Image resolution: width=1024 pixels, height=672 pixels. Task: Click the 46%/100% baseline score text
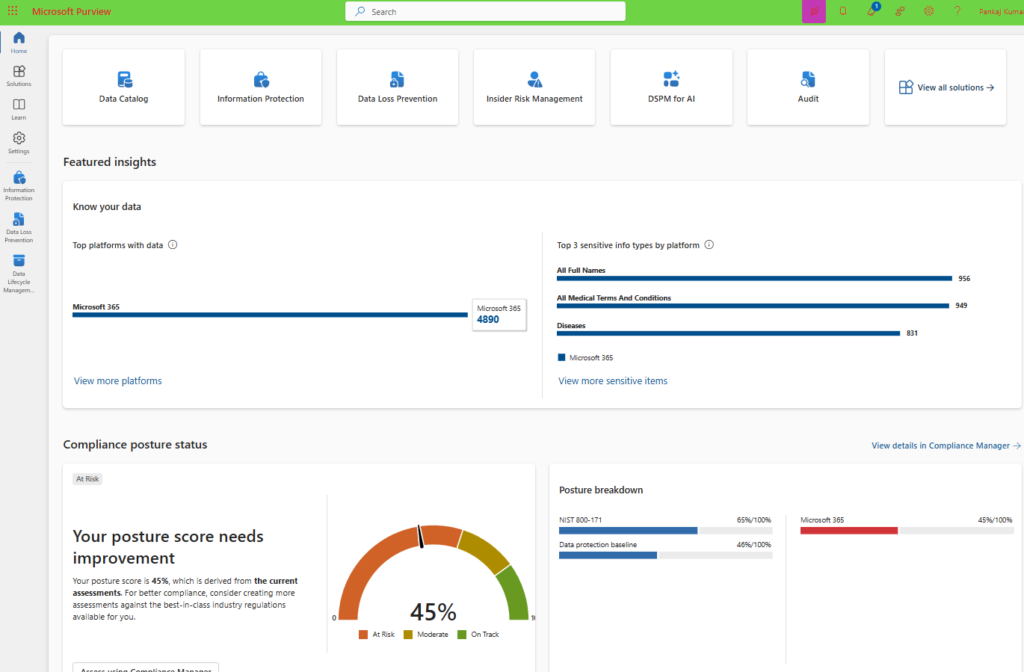coord(754,545)
